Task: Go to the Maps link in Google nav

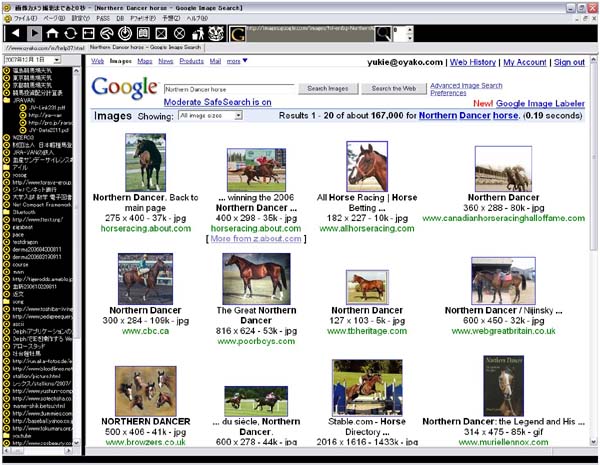Action: [x=145, y=61]
